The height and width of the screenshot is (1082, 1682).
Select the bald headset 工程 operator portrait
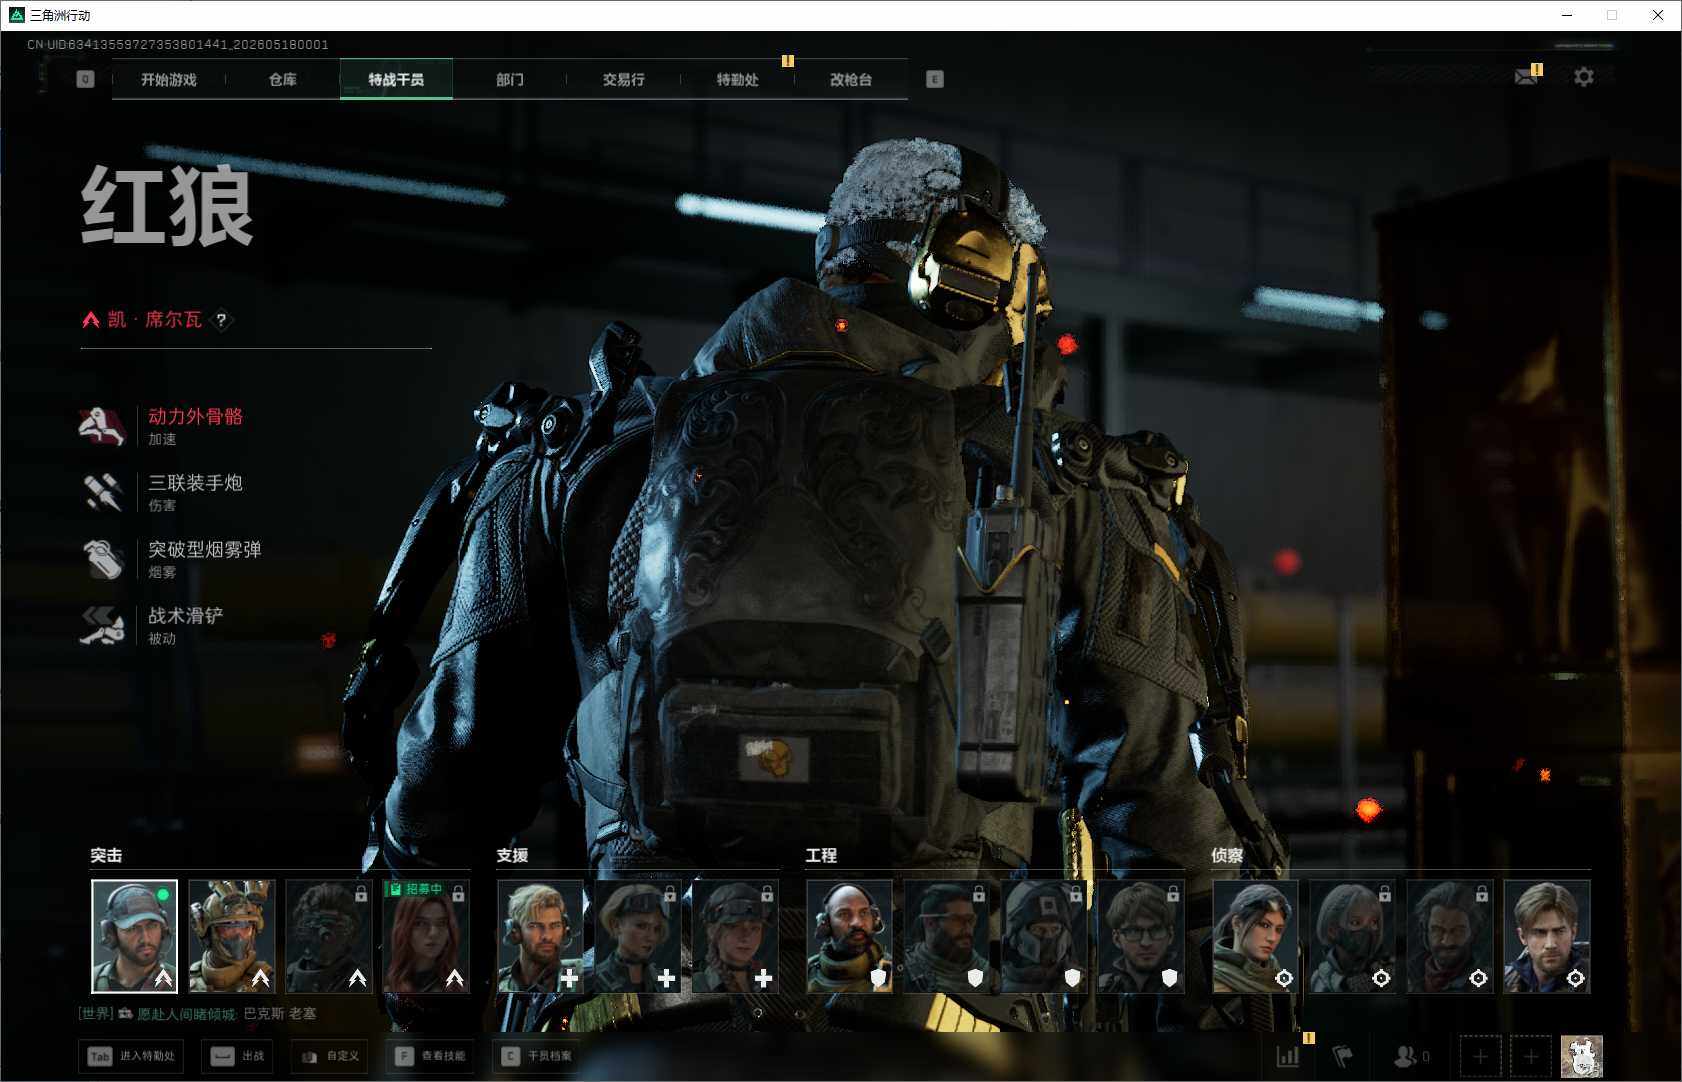[x=849, y=936]
